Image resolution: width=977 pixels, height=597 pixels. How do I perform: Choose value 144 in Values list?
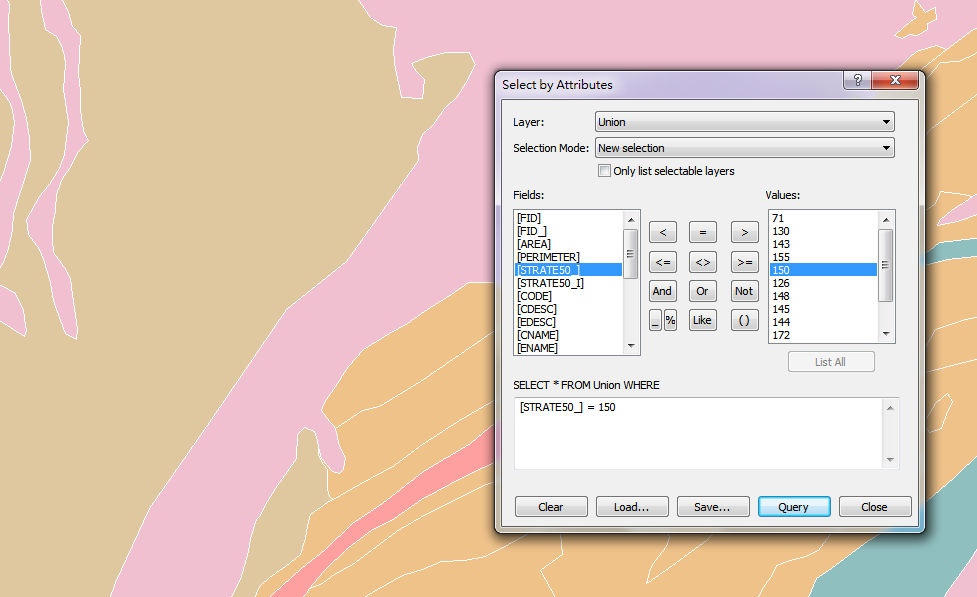point(823,322)
